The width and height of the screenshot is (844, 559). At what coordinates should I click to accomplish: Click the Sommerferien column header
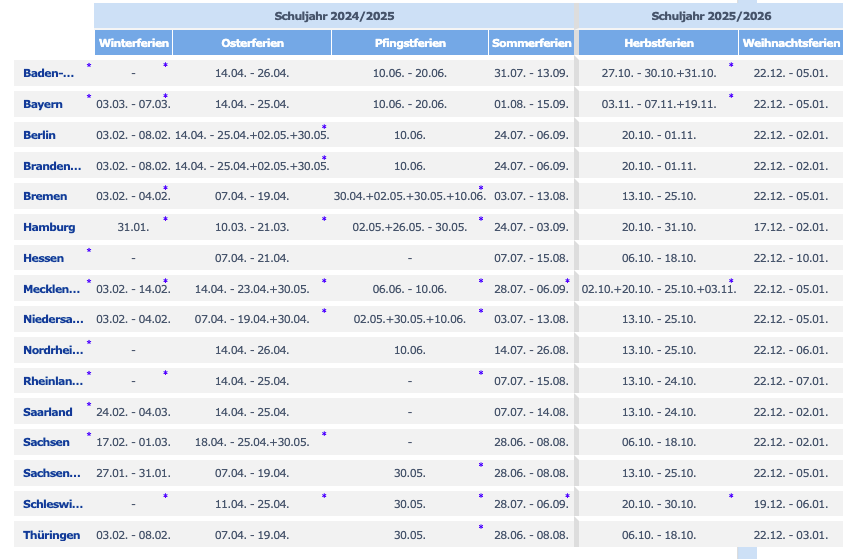click(x=531, y=43)
